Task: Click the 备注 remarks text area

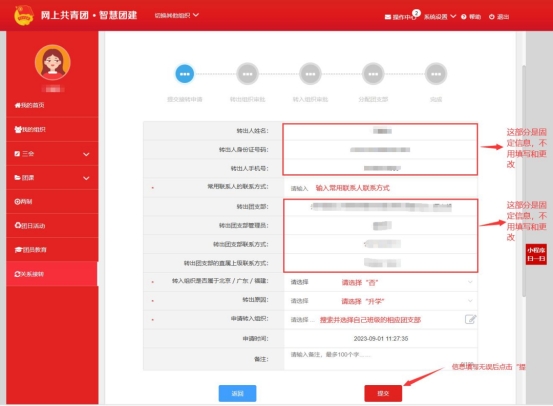Action: tap(381, 359)
